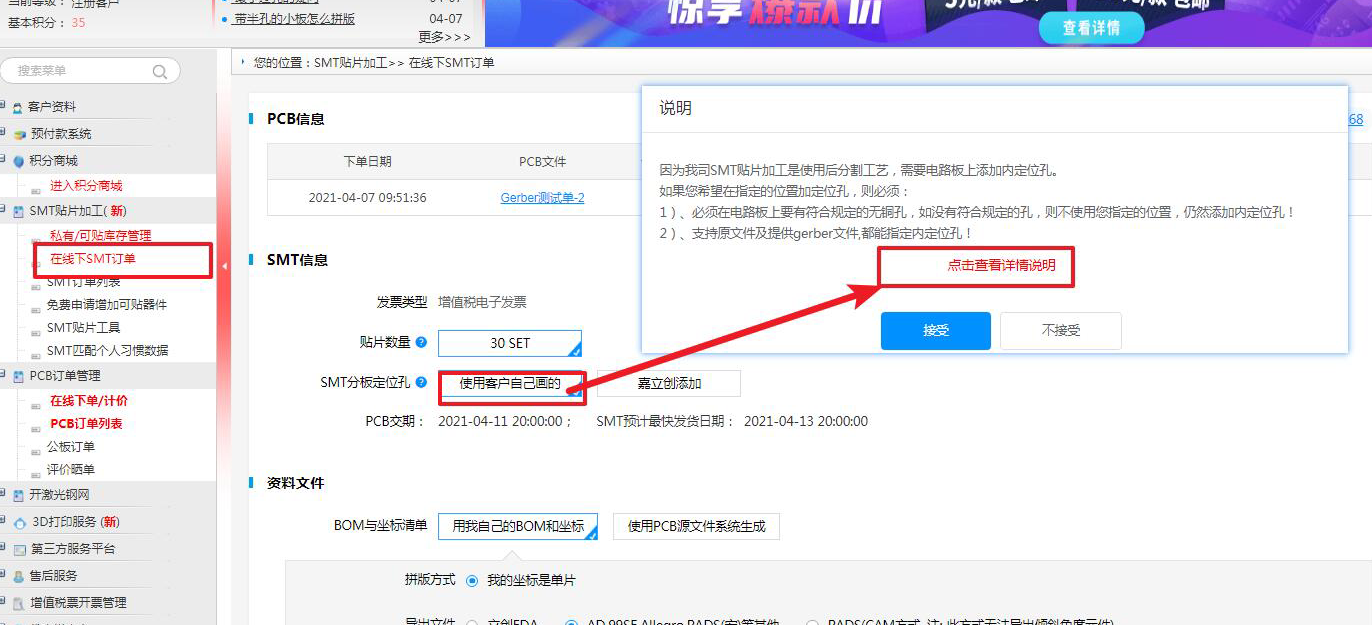Screen dimensions: 1372x625
Task: Click the search magnifier icon in menu search
Action: pos(159,71)
